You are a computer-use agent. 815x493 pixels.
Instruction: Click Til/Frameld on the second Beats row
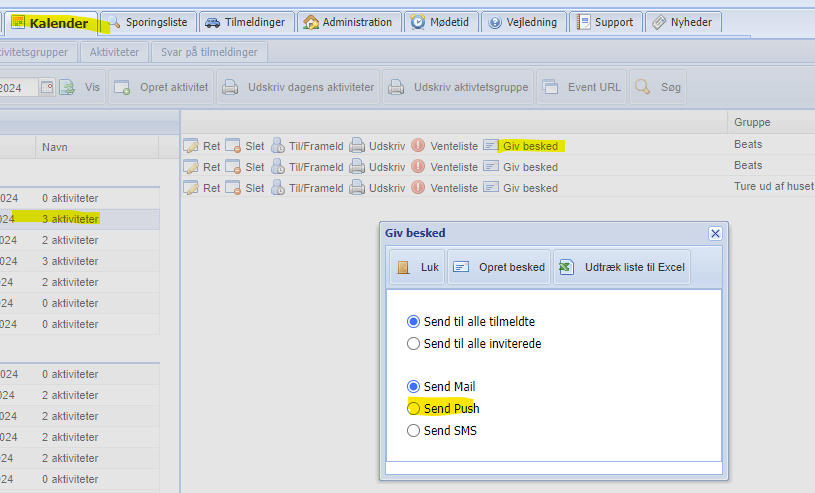(x=307, y=167)
